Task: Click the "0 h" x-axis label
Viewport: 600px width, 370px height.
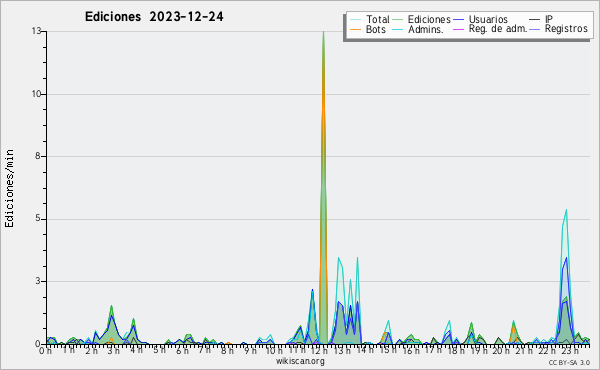Action: 46,351
